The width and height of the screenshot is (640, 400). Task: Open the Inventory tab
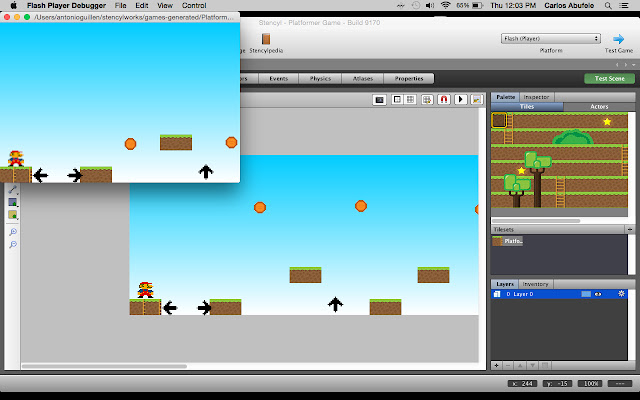click(x=536, y=284)
